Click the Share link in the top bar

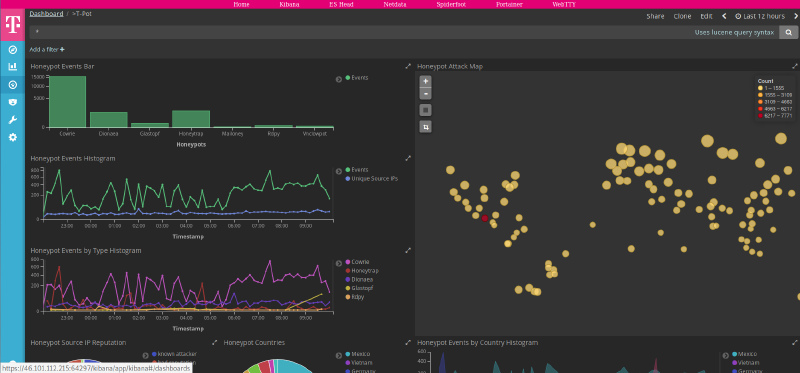[x=655, y=16]
